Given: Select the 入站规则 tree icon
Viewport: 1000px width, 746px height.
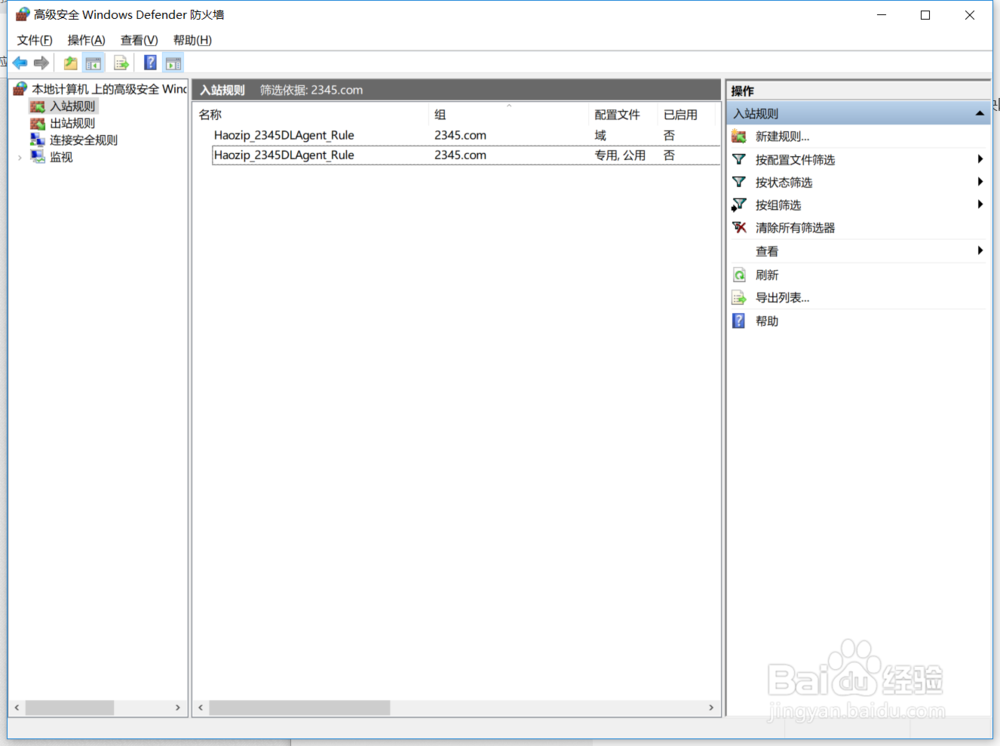Looking at the screenshot, I should [38, 106].
